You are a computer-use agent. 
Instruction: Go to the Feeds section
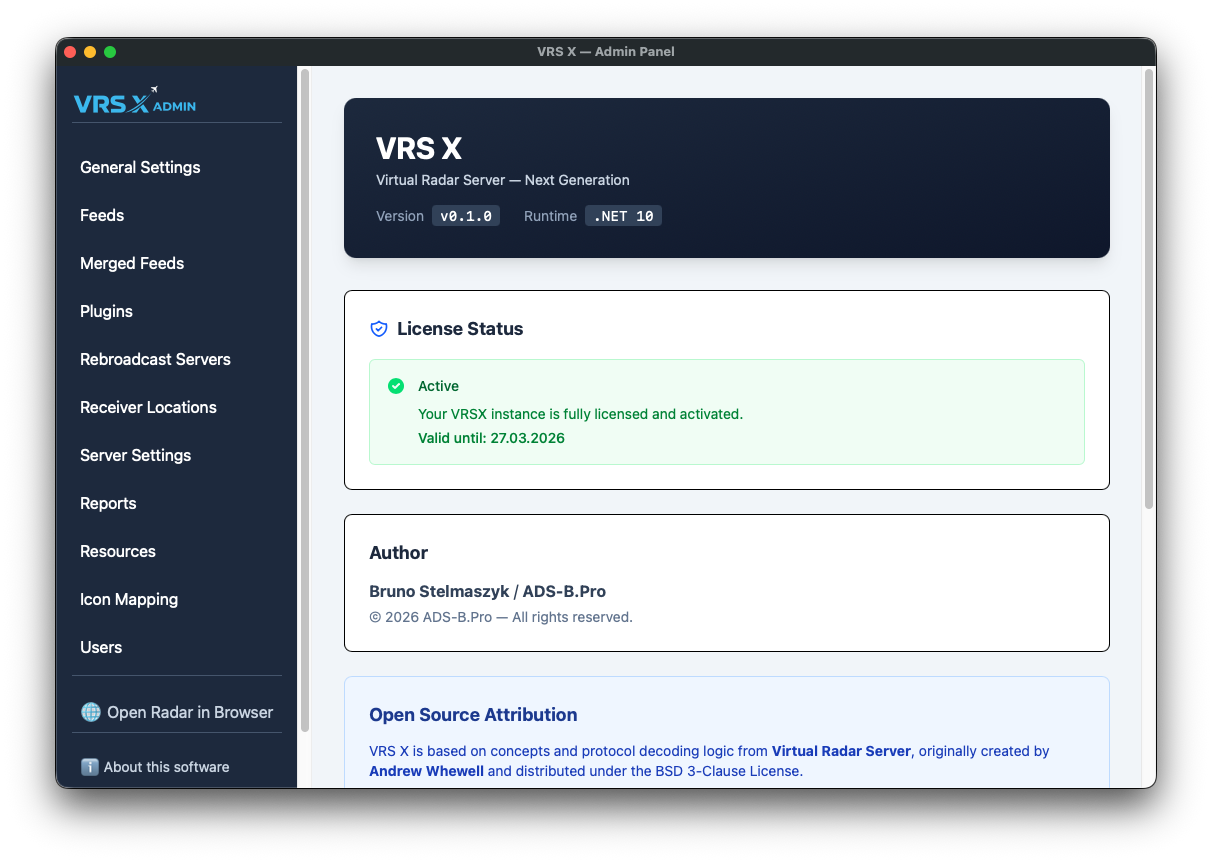[102, 215]
